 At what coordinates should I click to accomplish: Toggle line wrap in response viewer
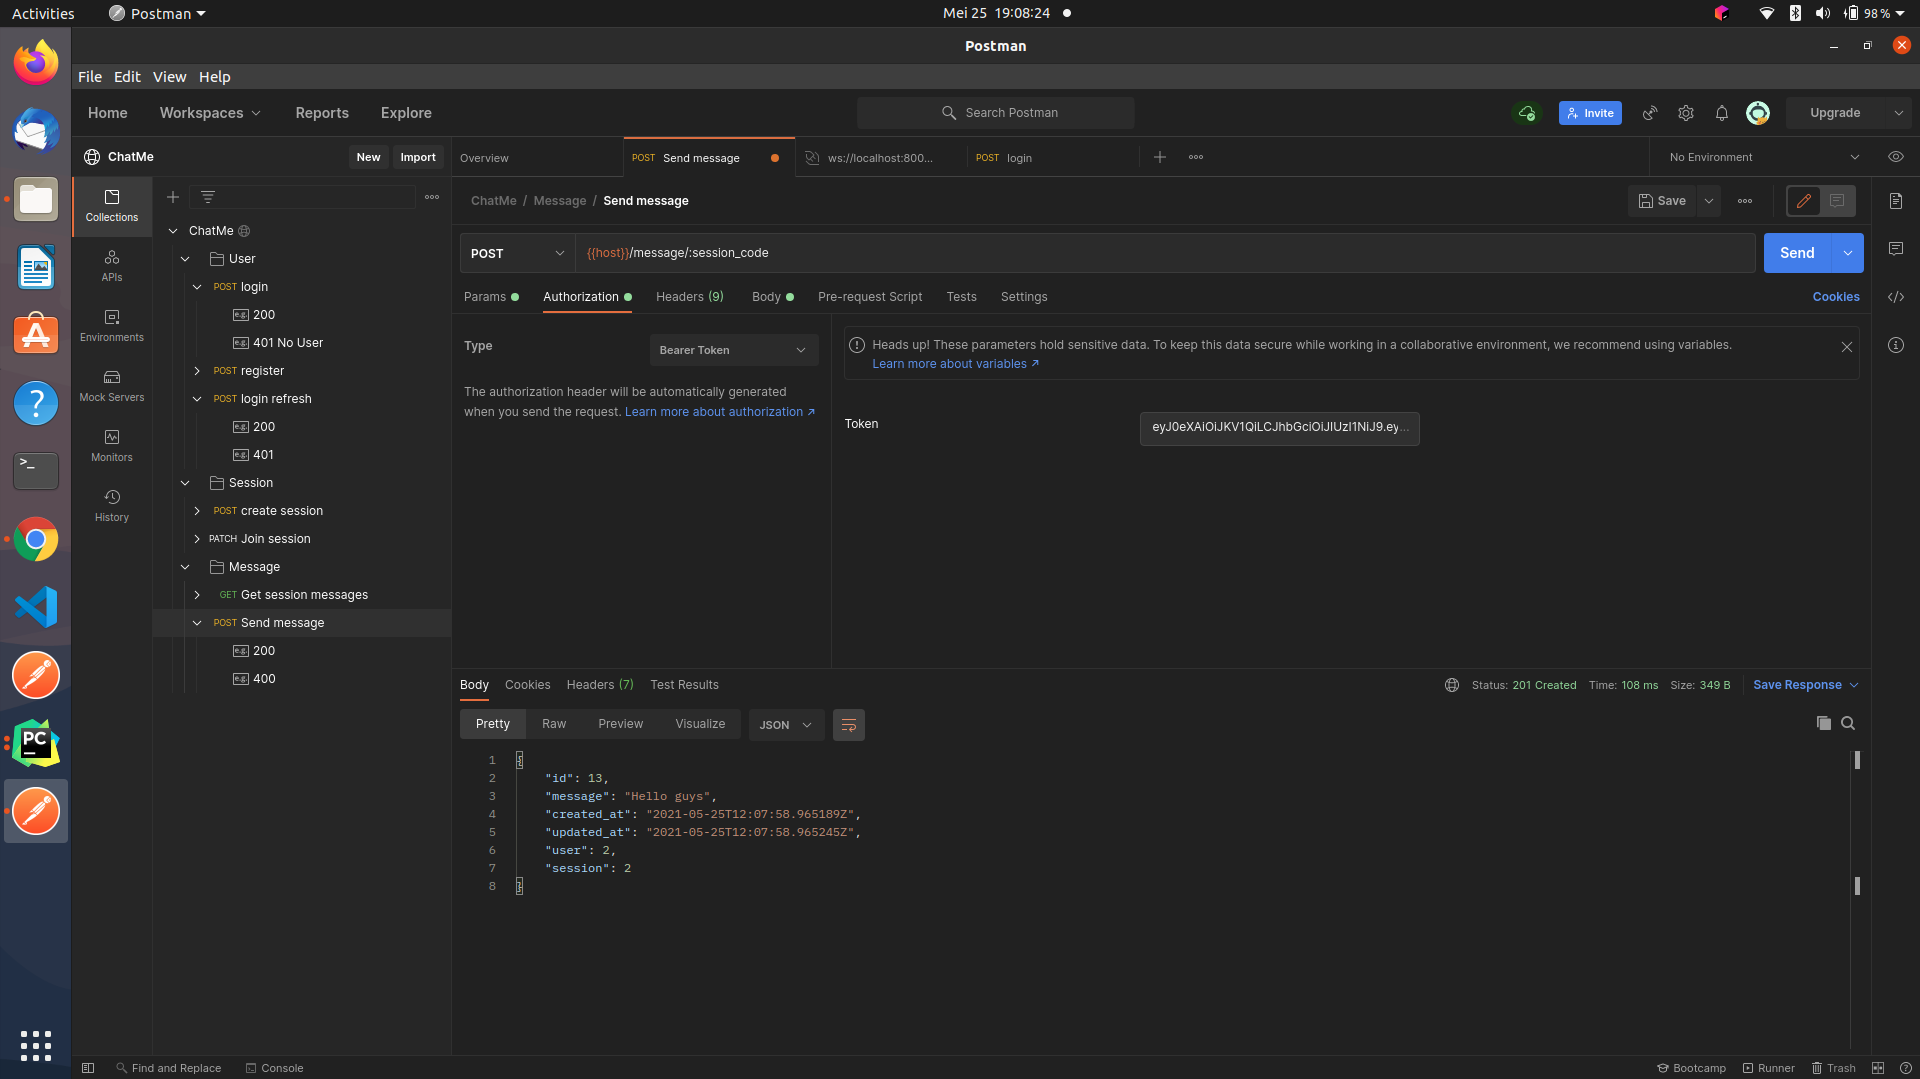tap(849, 725)
